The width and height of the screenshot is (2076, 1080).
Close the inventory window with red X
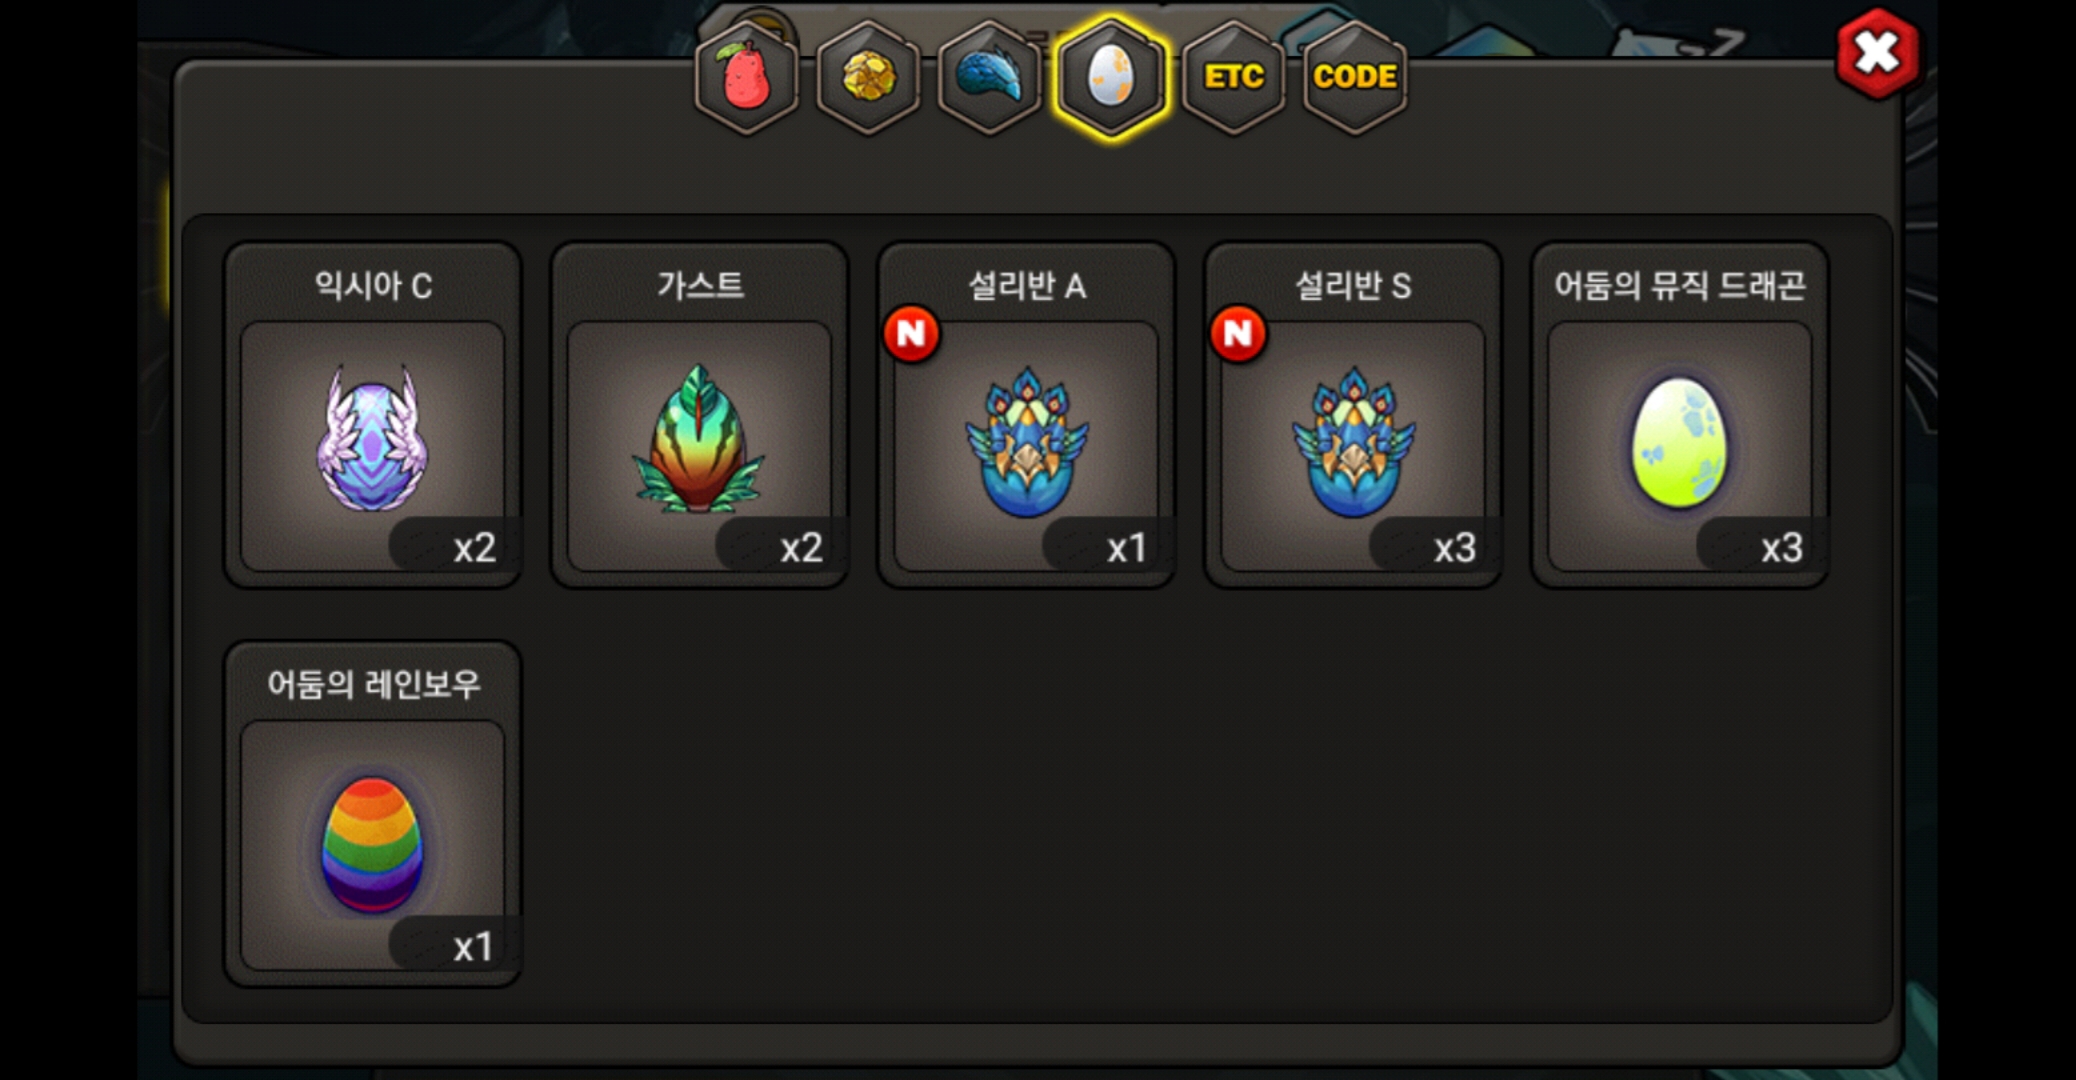pos(1877,53)
